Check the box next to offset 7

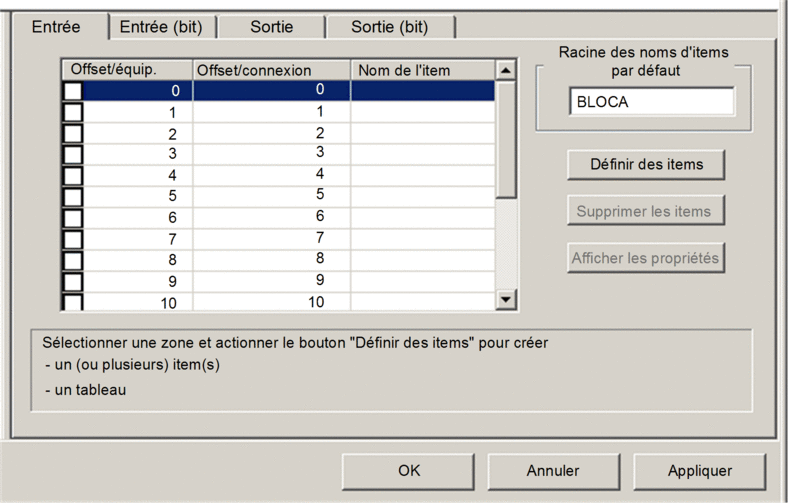pyautogui.click(x=73, y=239)
